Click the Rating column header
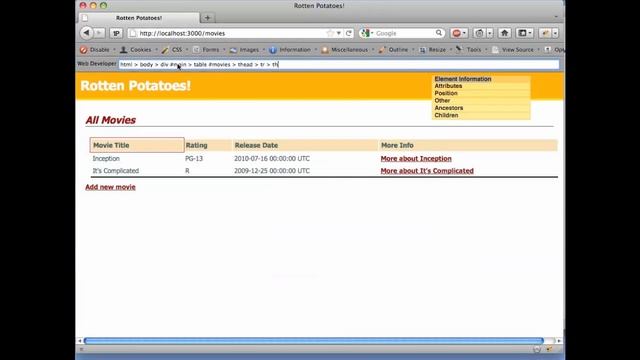Viewport: 640px width, 360px height. pos(208,145)
